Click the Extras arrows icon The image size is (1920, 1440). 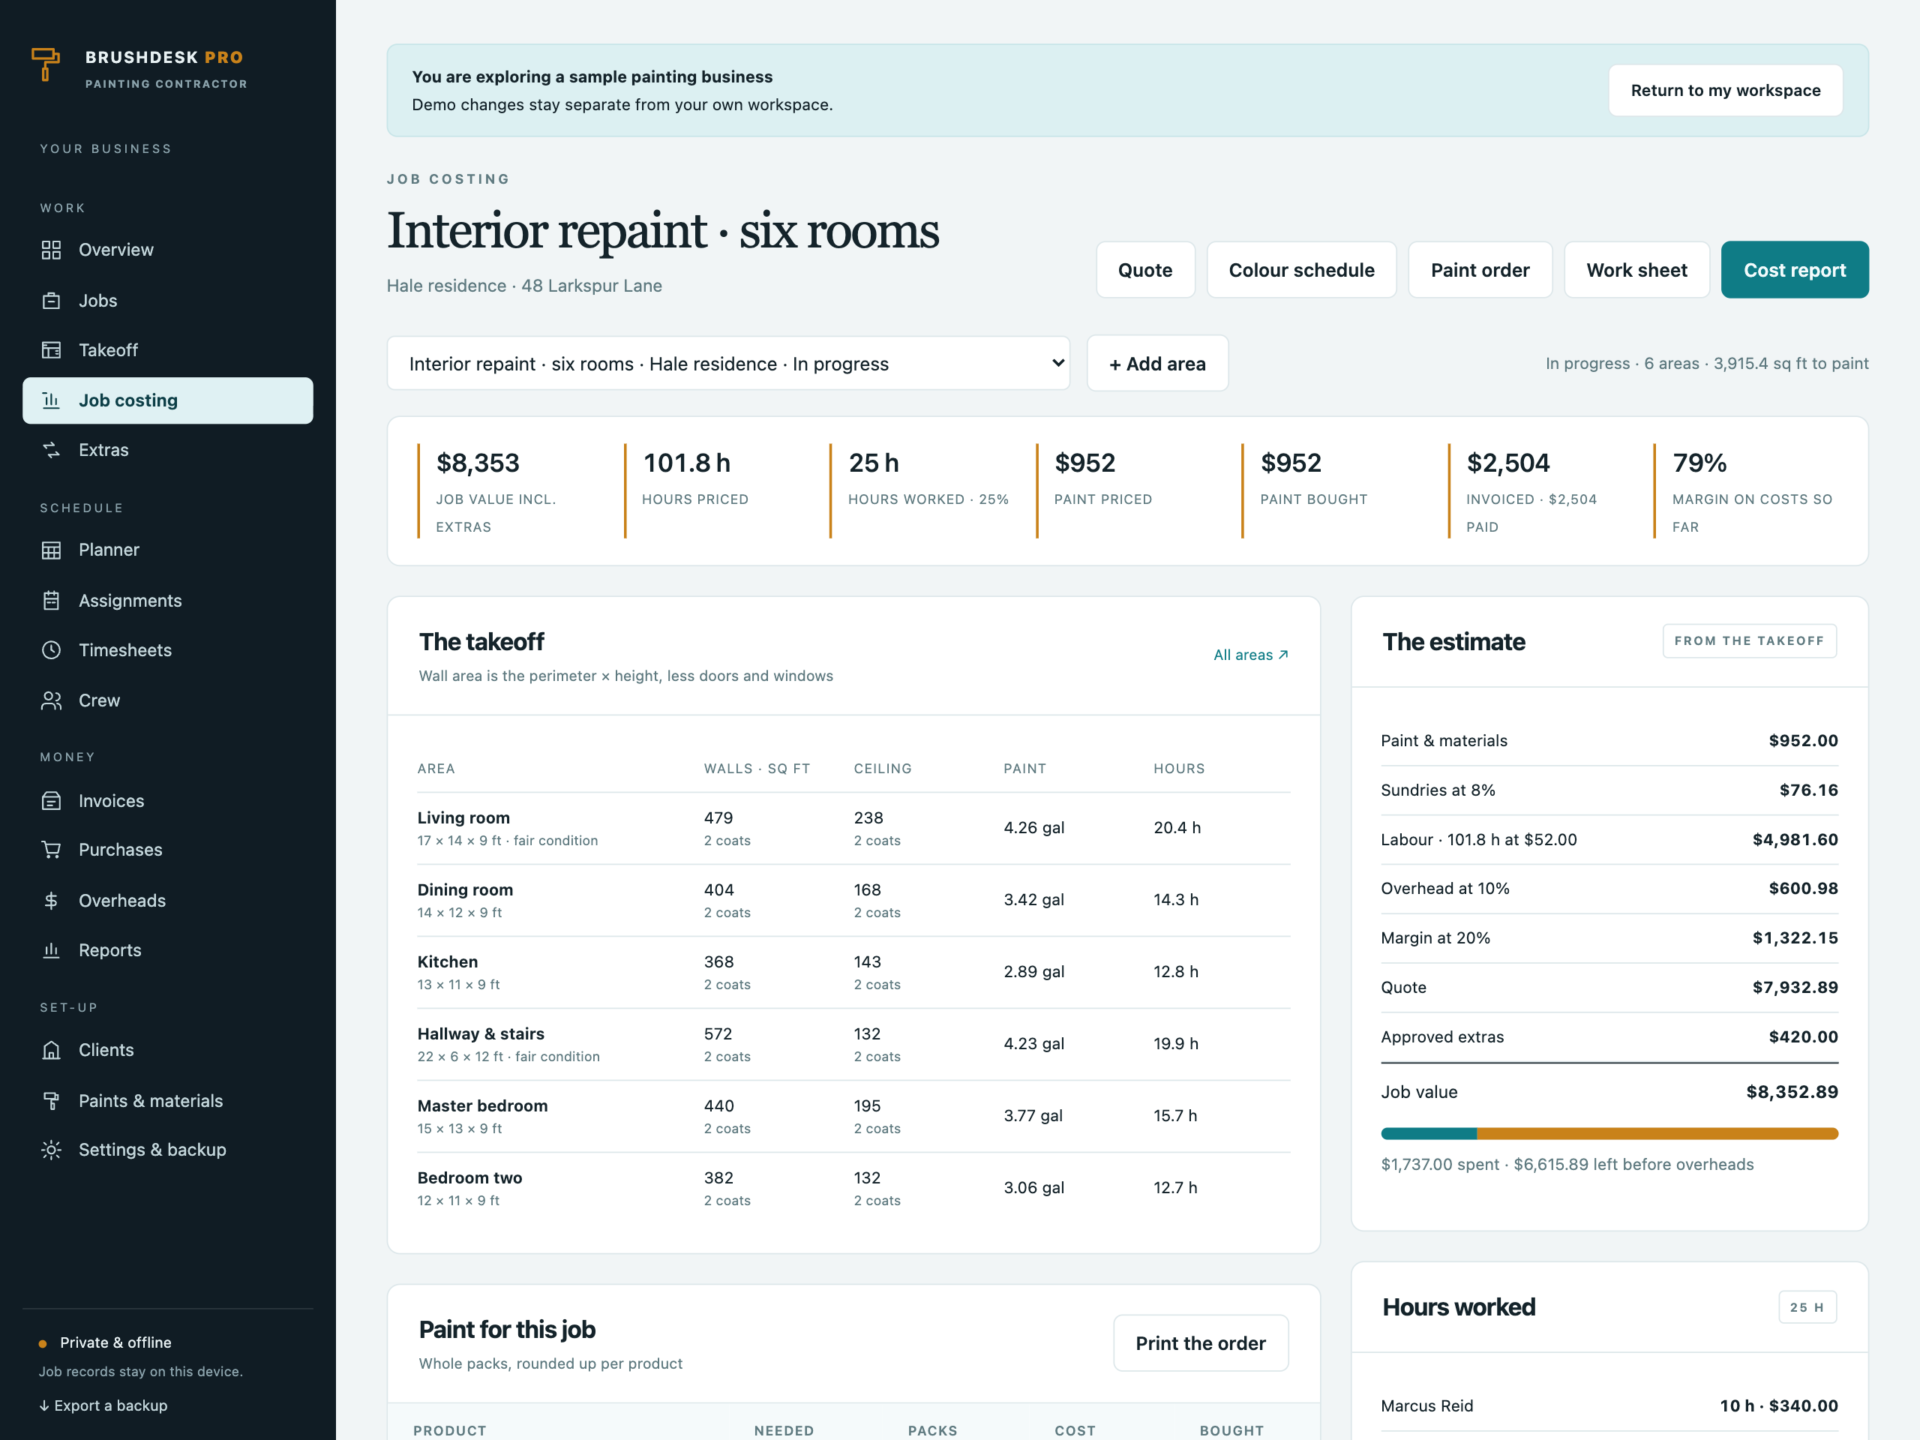pos(51,450)
